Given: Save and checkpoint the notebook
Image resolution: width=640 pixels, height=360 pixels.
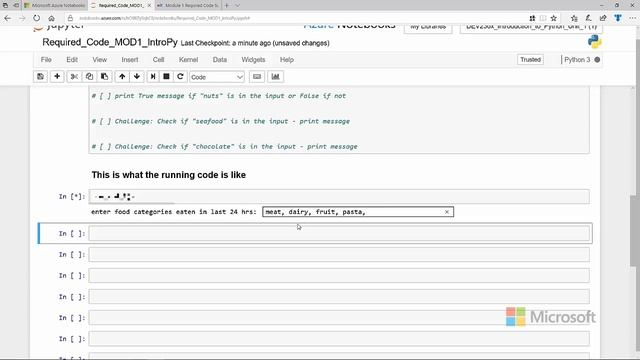Looking at the screenshot, I should 40,77.
